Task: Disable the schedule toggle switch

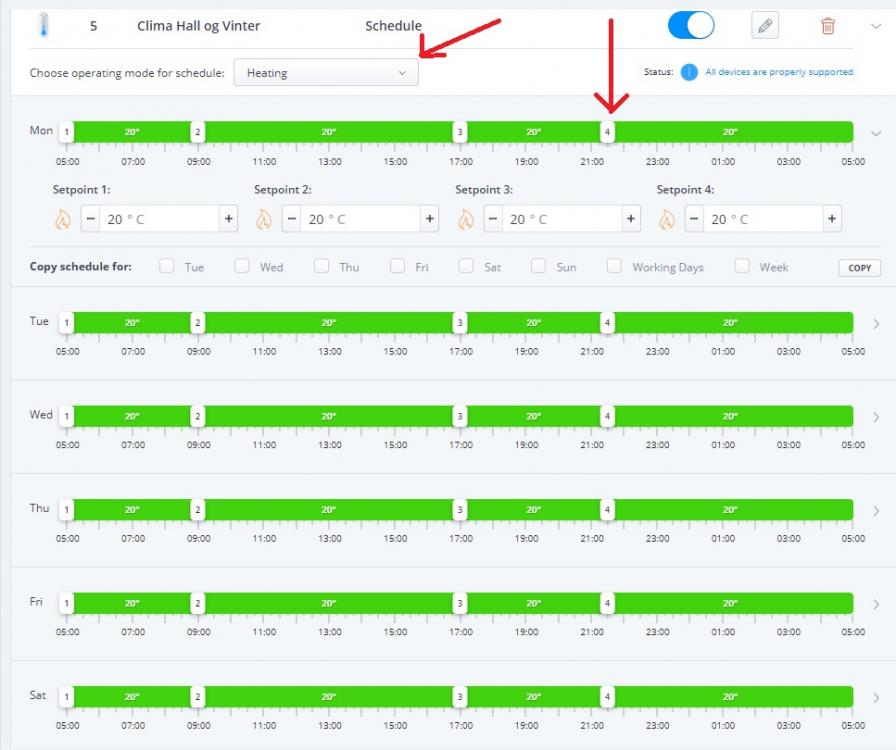Action: point(691,26)
